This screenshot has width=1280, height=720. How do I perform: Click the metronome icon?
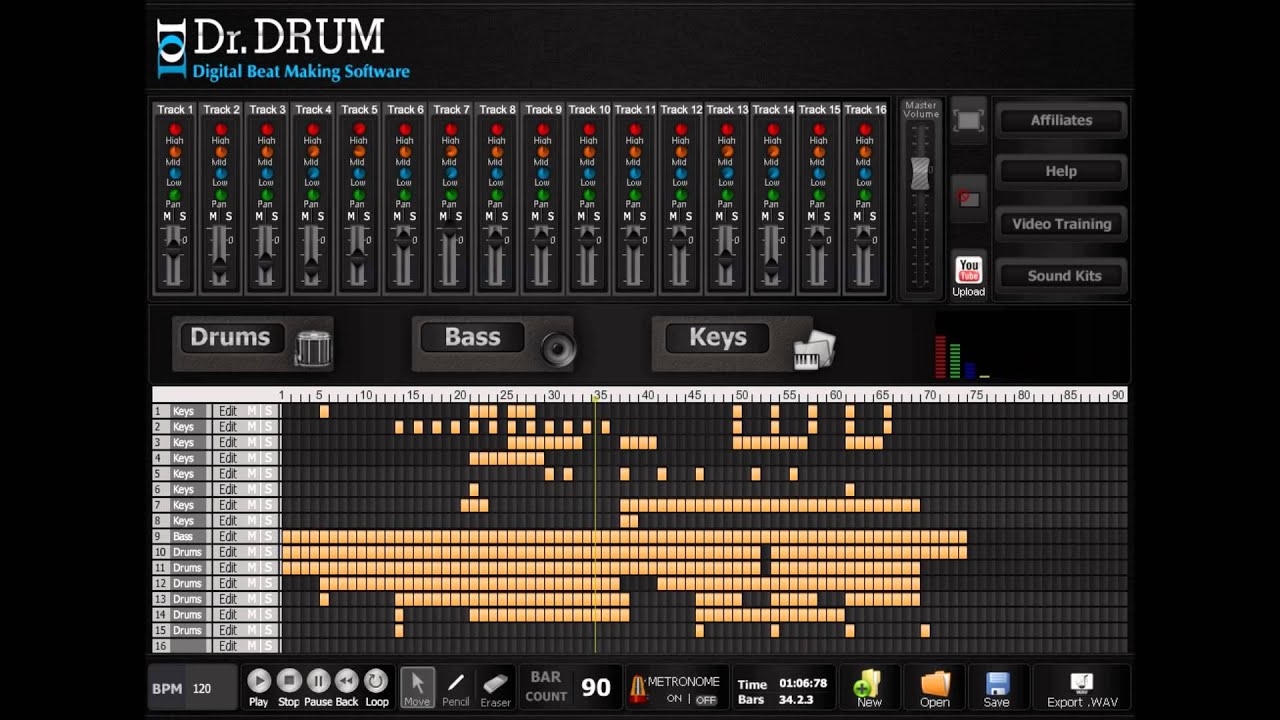636,689
